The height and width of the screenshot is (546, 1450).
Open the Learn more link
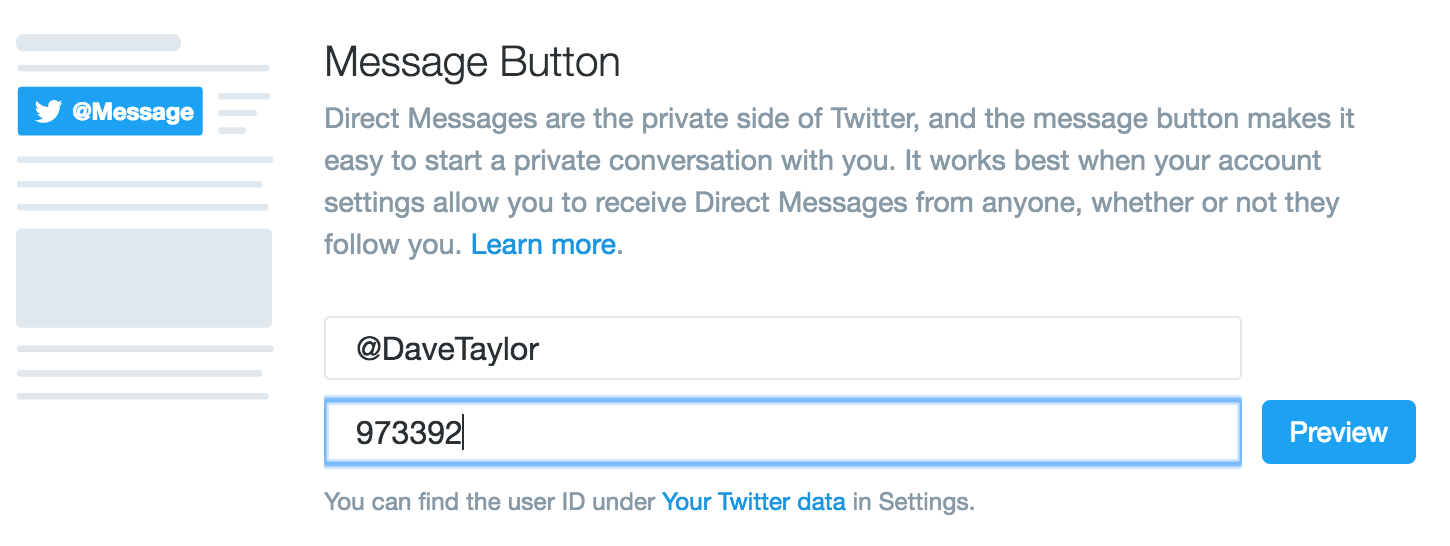543,244
